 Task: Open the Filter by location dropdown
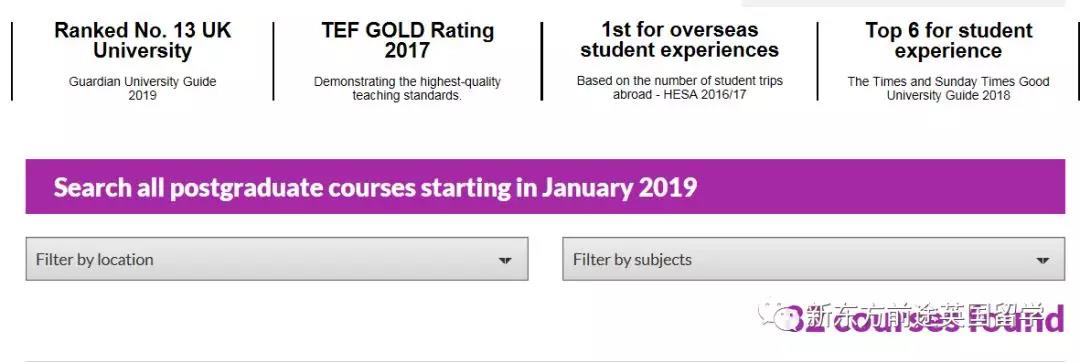point(277,259)
